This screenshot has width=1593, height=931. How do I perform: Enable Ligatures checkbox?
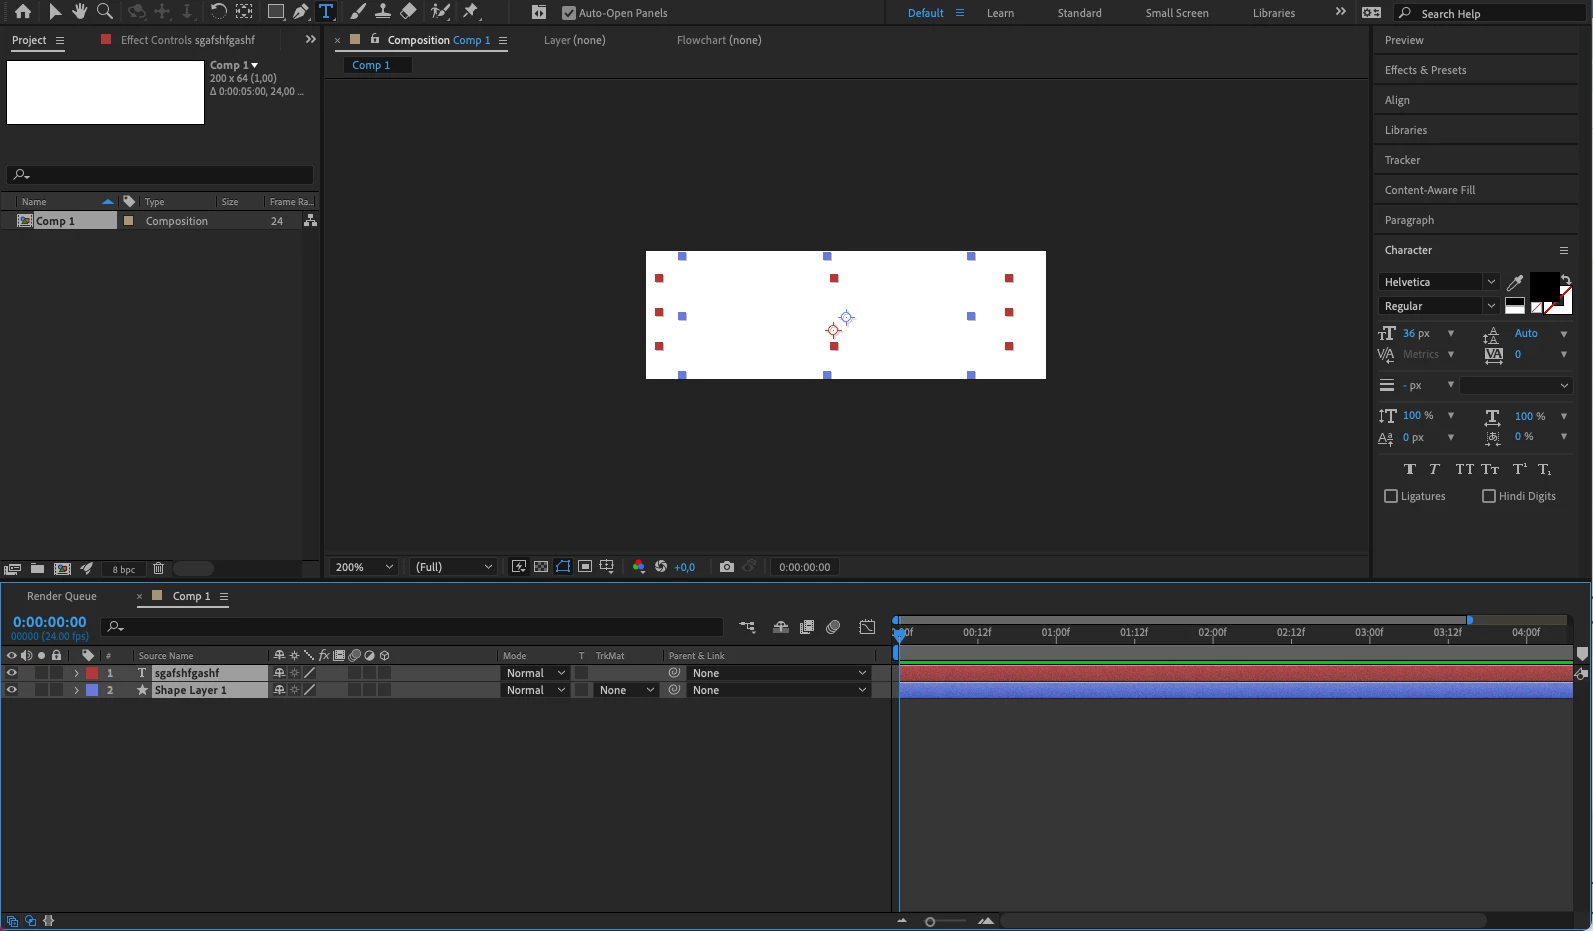[x=1391, y=496]
